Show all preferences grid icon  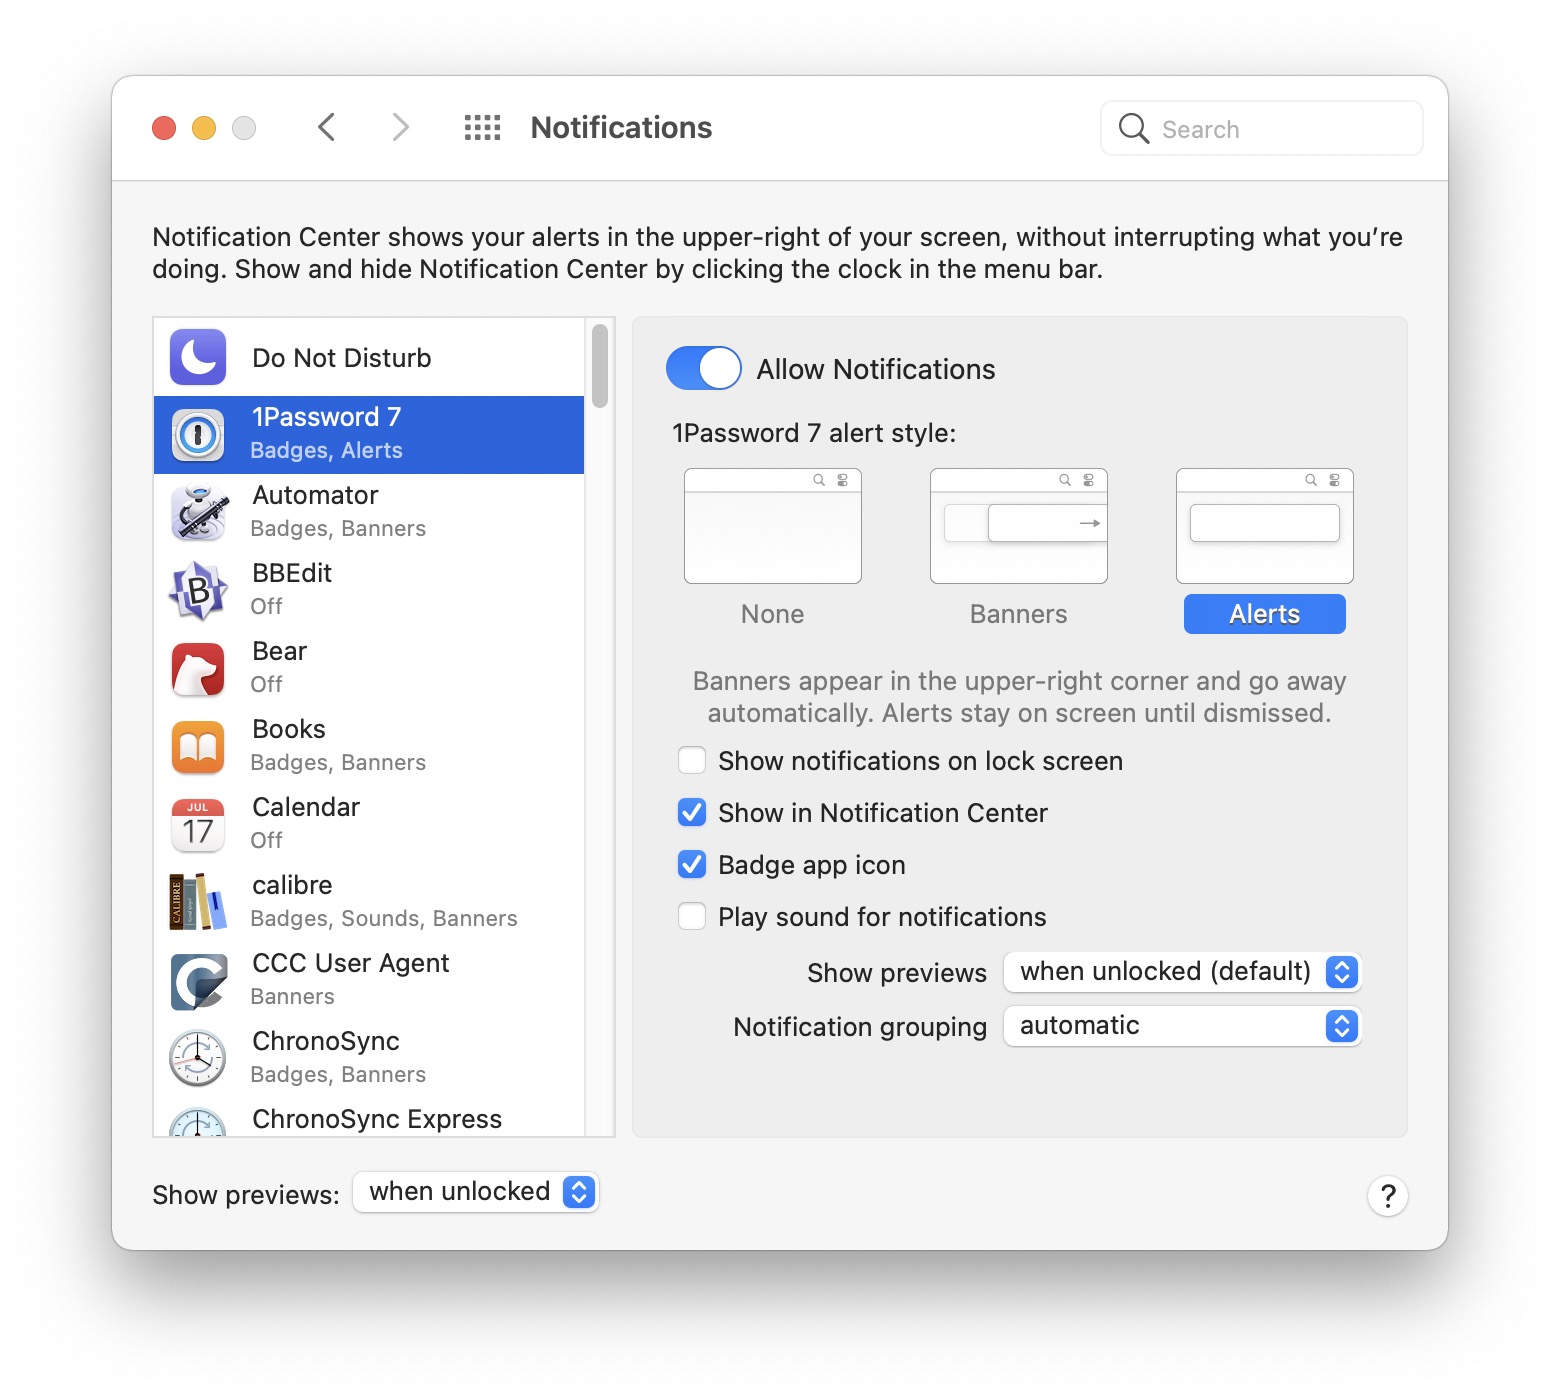pyautogui.click(x=482, y=128)
